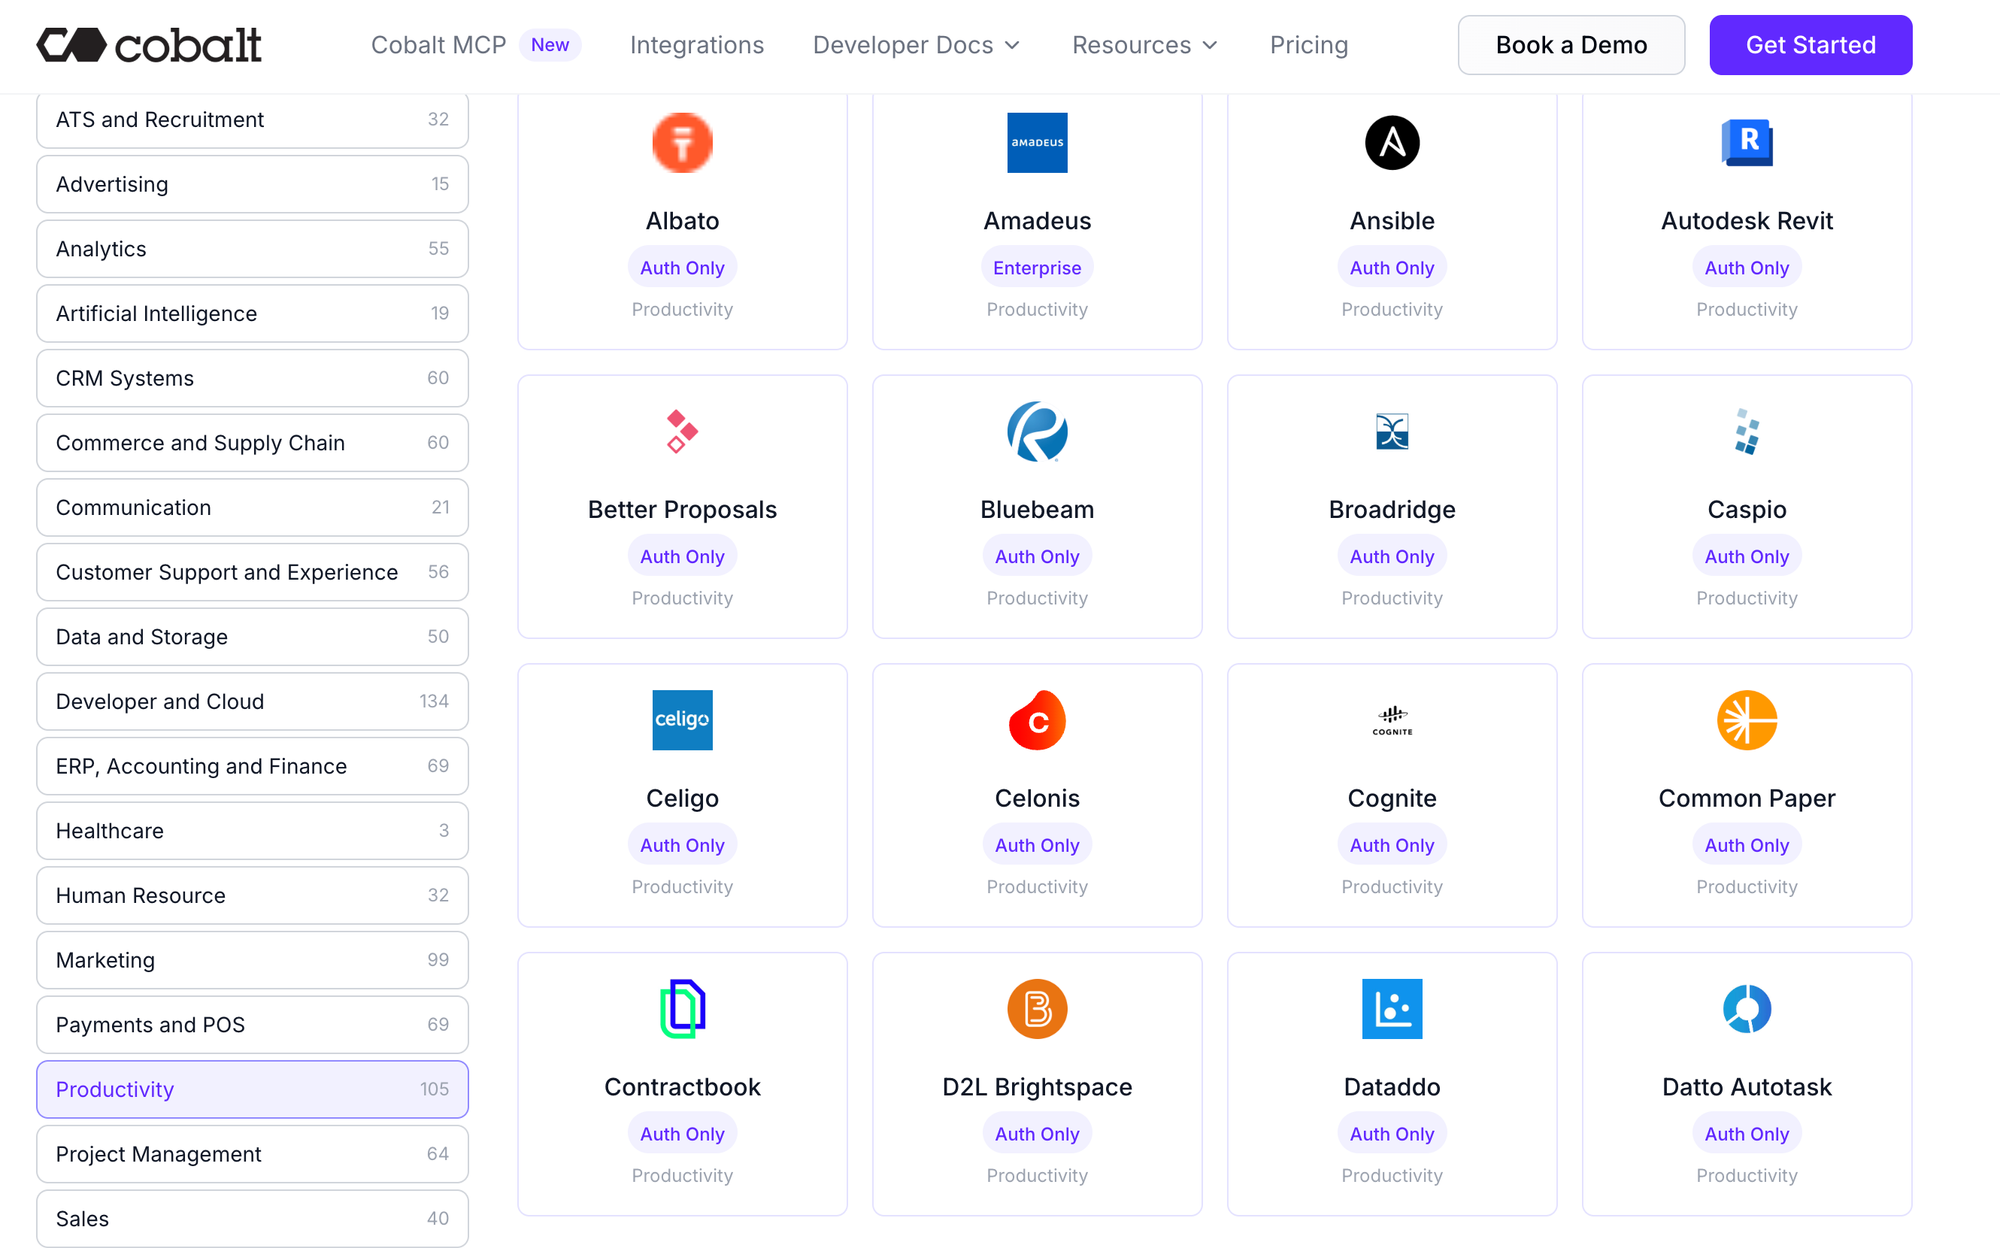Click the Albato orange logo icon

coord(682,143)
